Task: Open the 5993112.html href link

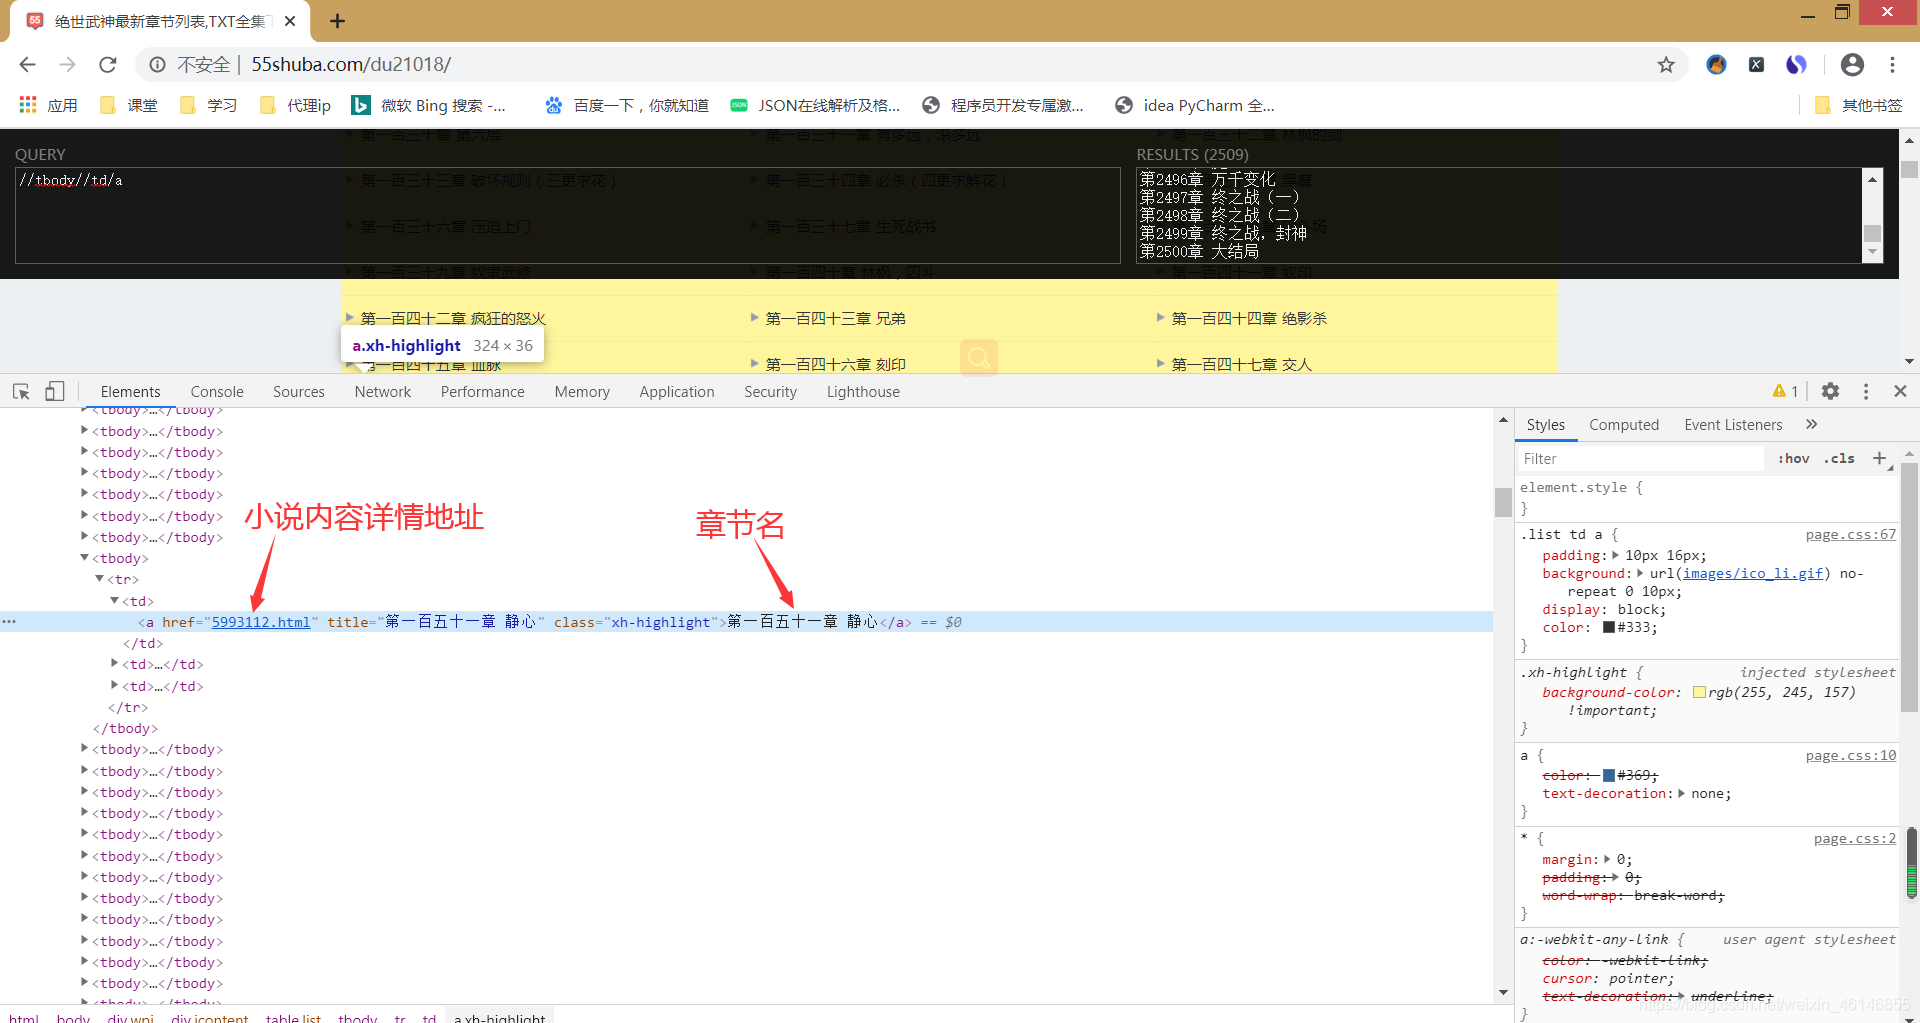Action: click(x=261, y=622)
